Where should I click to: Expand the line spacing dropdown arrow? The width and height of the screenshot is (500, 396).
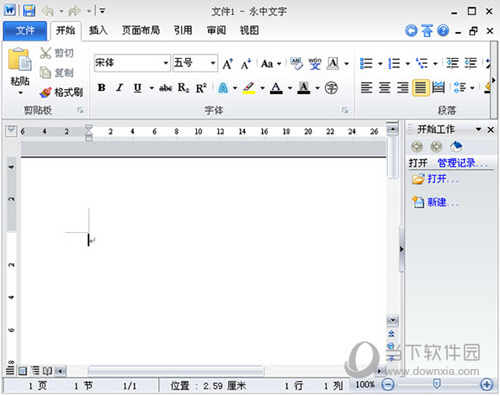coord(472,88)
